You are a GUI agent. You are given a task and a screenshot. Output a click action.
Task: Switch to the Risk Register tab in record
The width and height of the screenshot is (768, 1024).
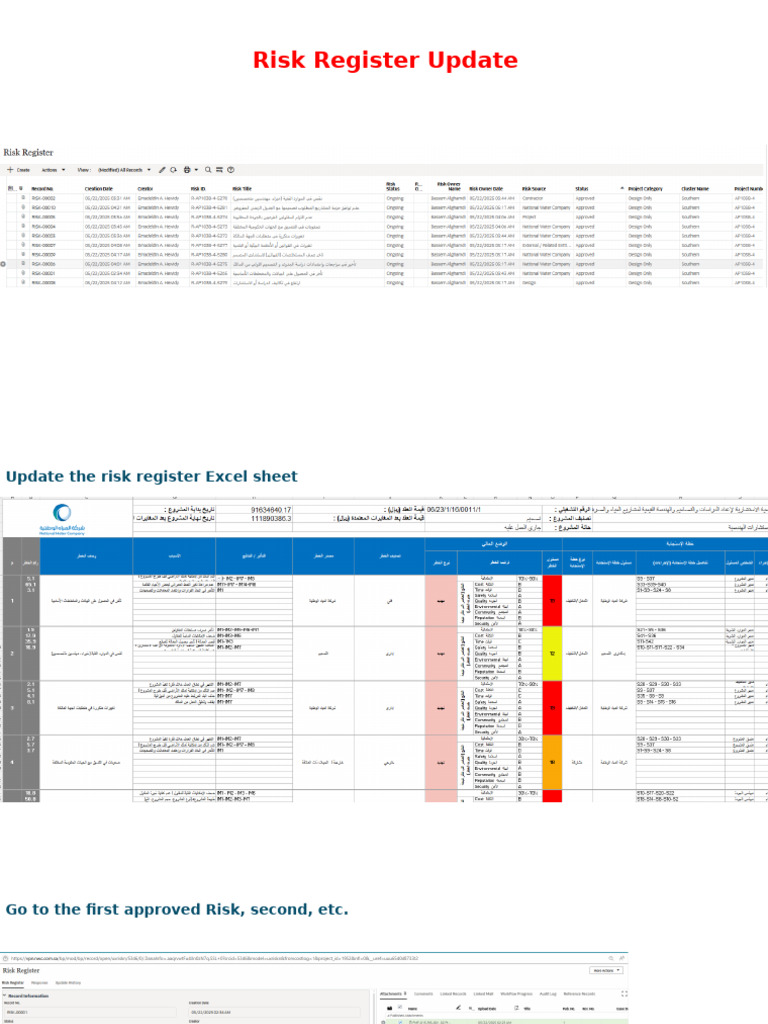12,983
